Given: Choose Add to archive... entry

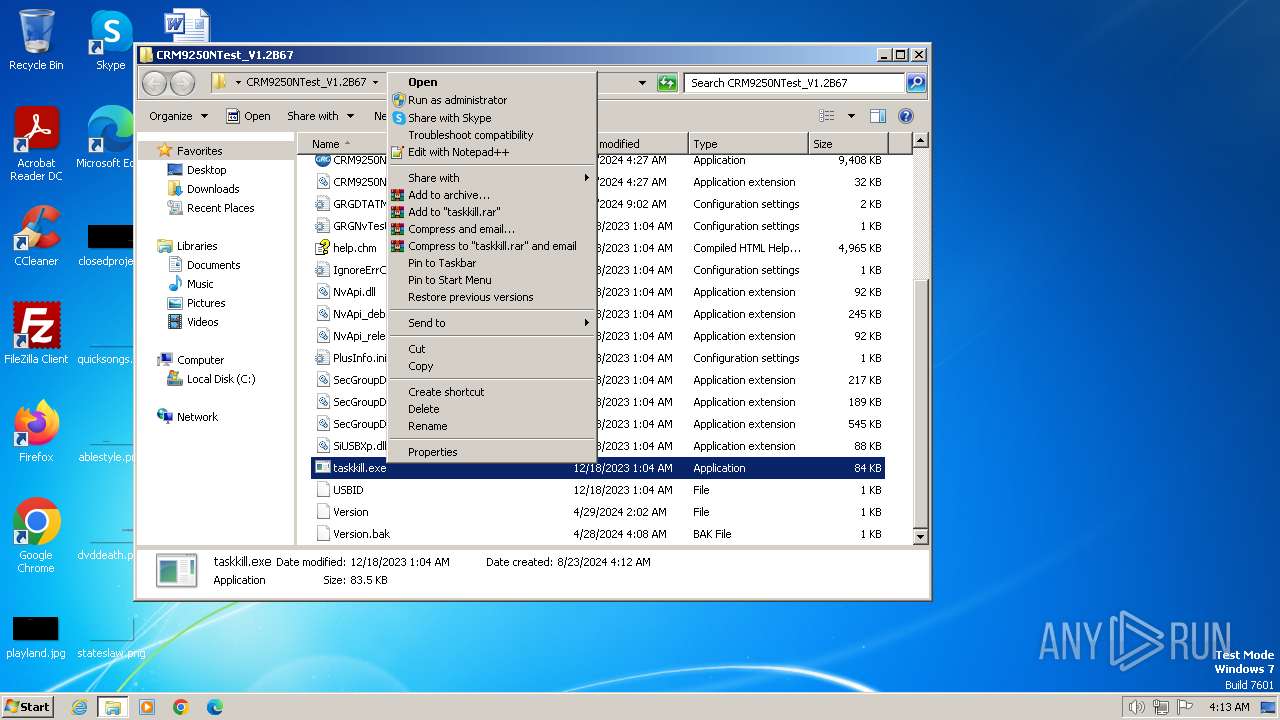Looking at the screenshot, I should point(448,195).
